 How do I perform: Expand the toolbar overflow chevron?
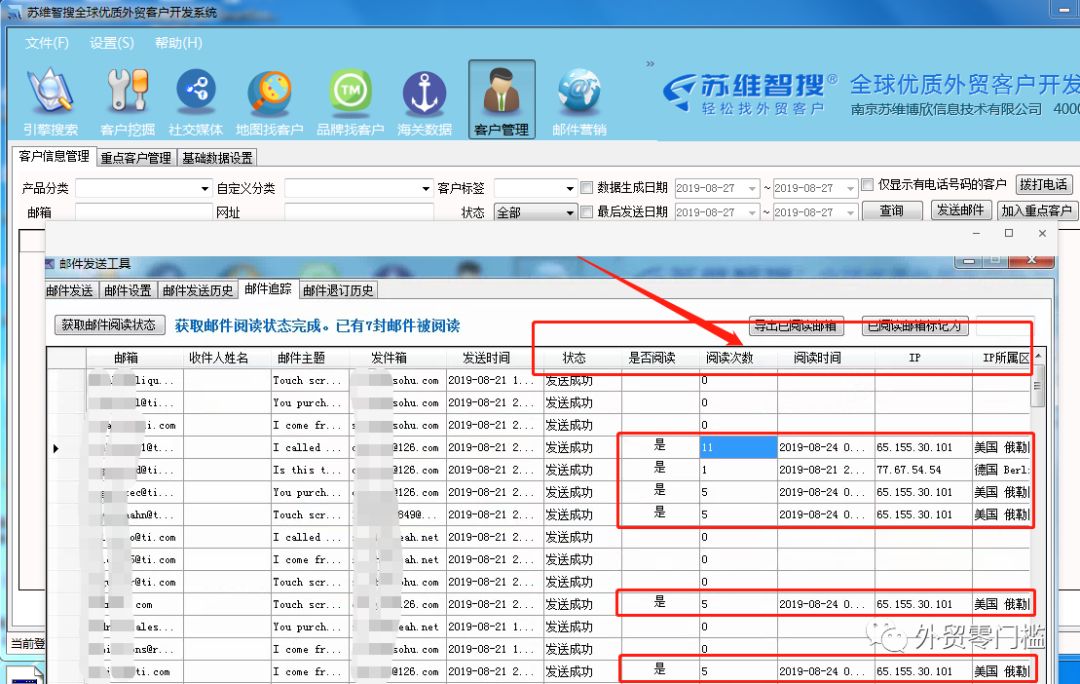coord(650,64)
